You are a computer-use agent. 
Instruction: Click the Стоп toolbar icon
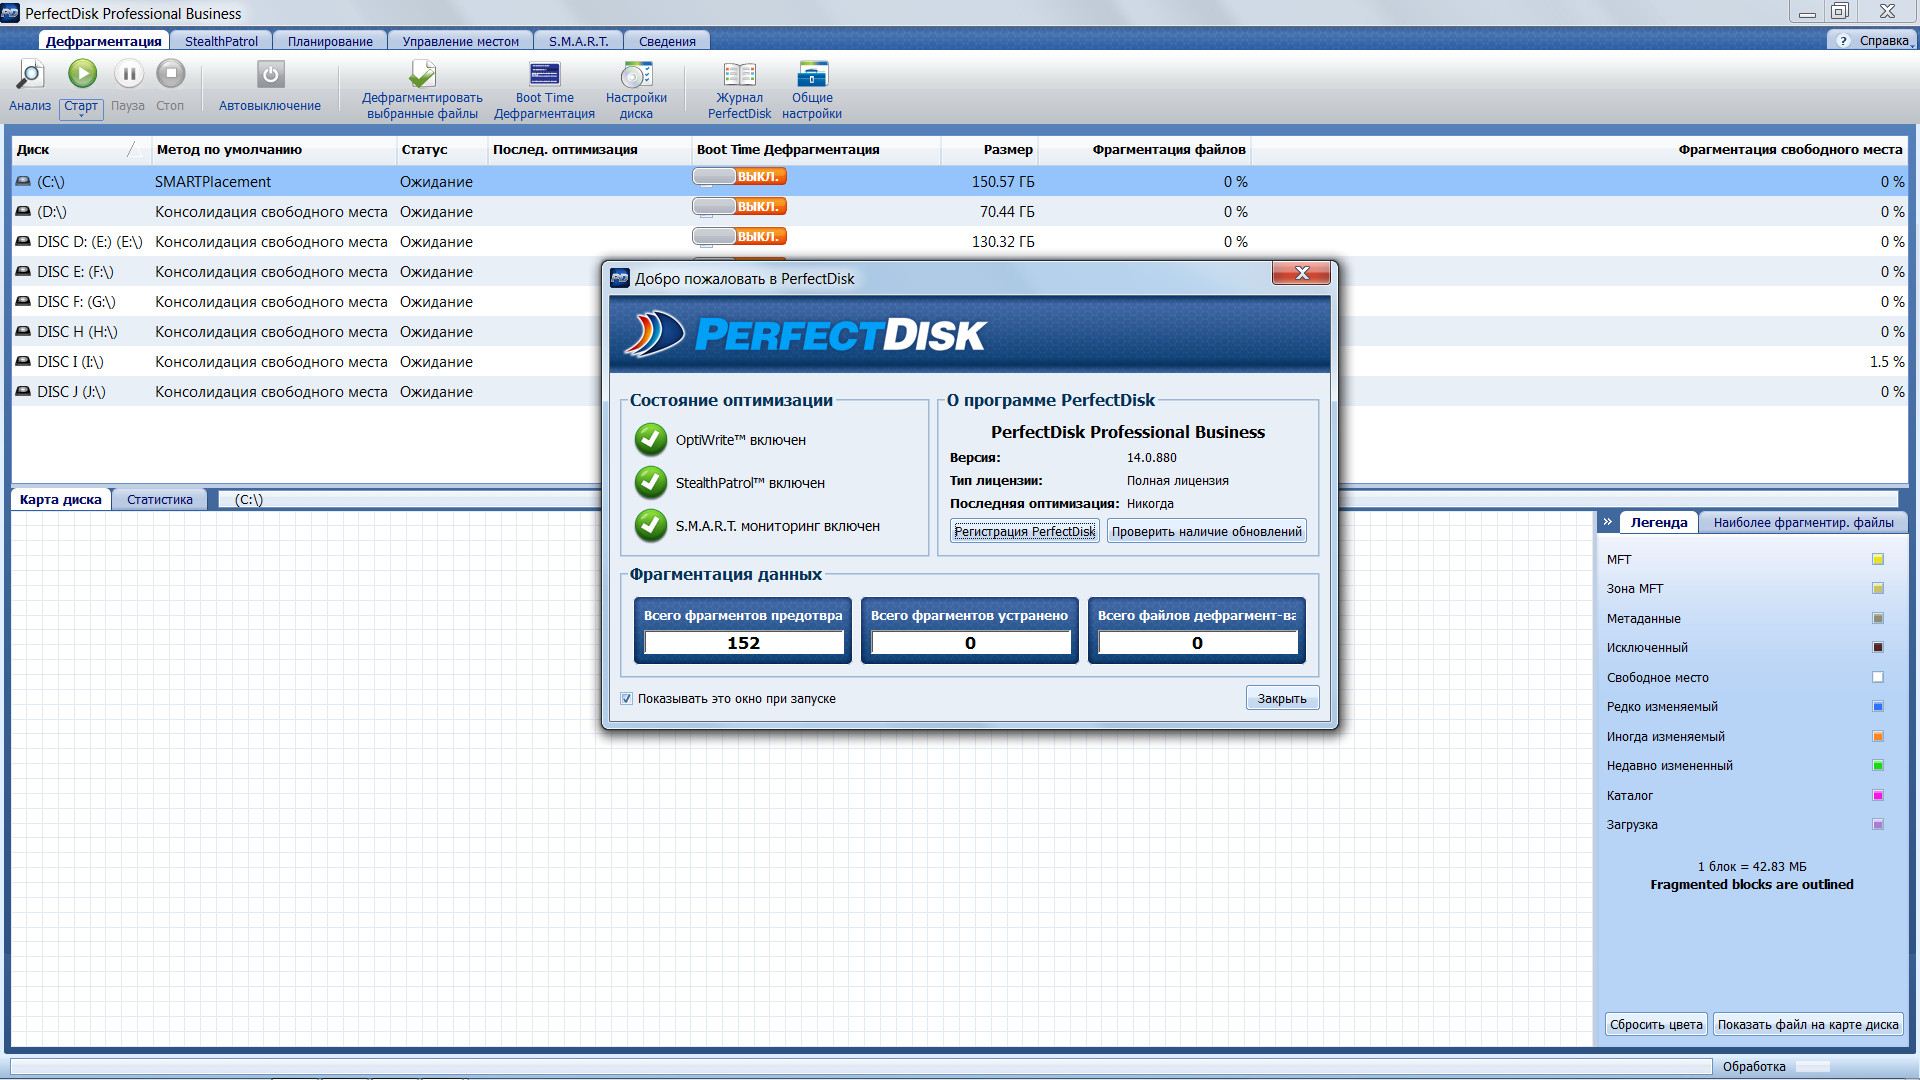(171, 73)
